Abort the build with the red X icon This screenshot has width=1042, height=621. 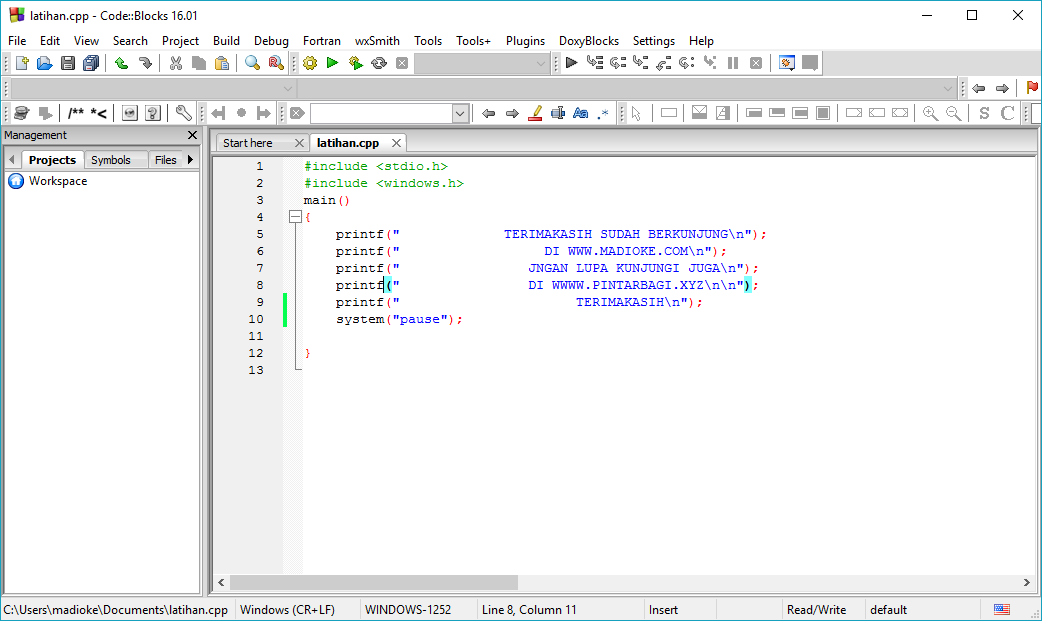coord(402,62)
